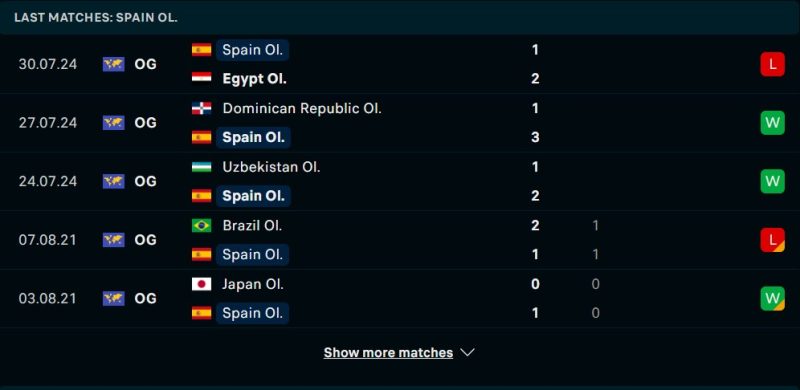Click the Egypt flag icon
Image resolution: width=800 pixels, height=390 pixels.
(x=202, y=79)
